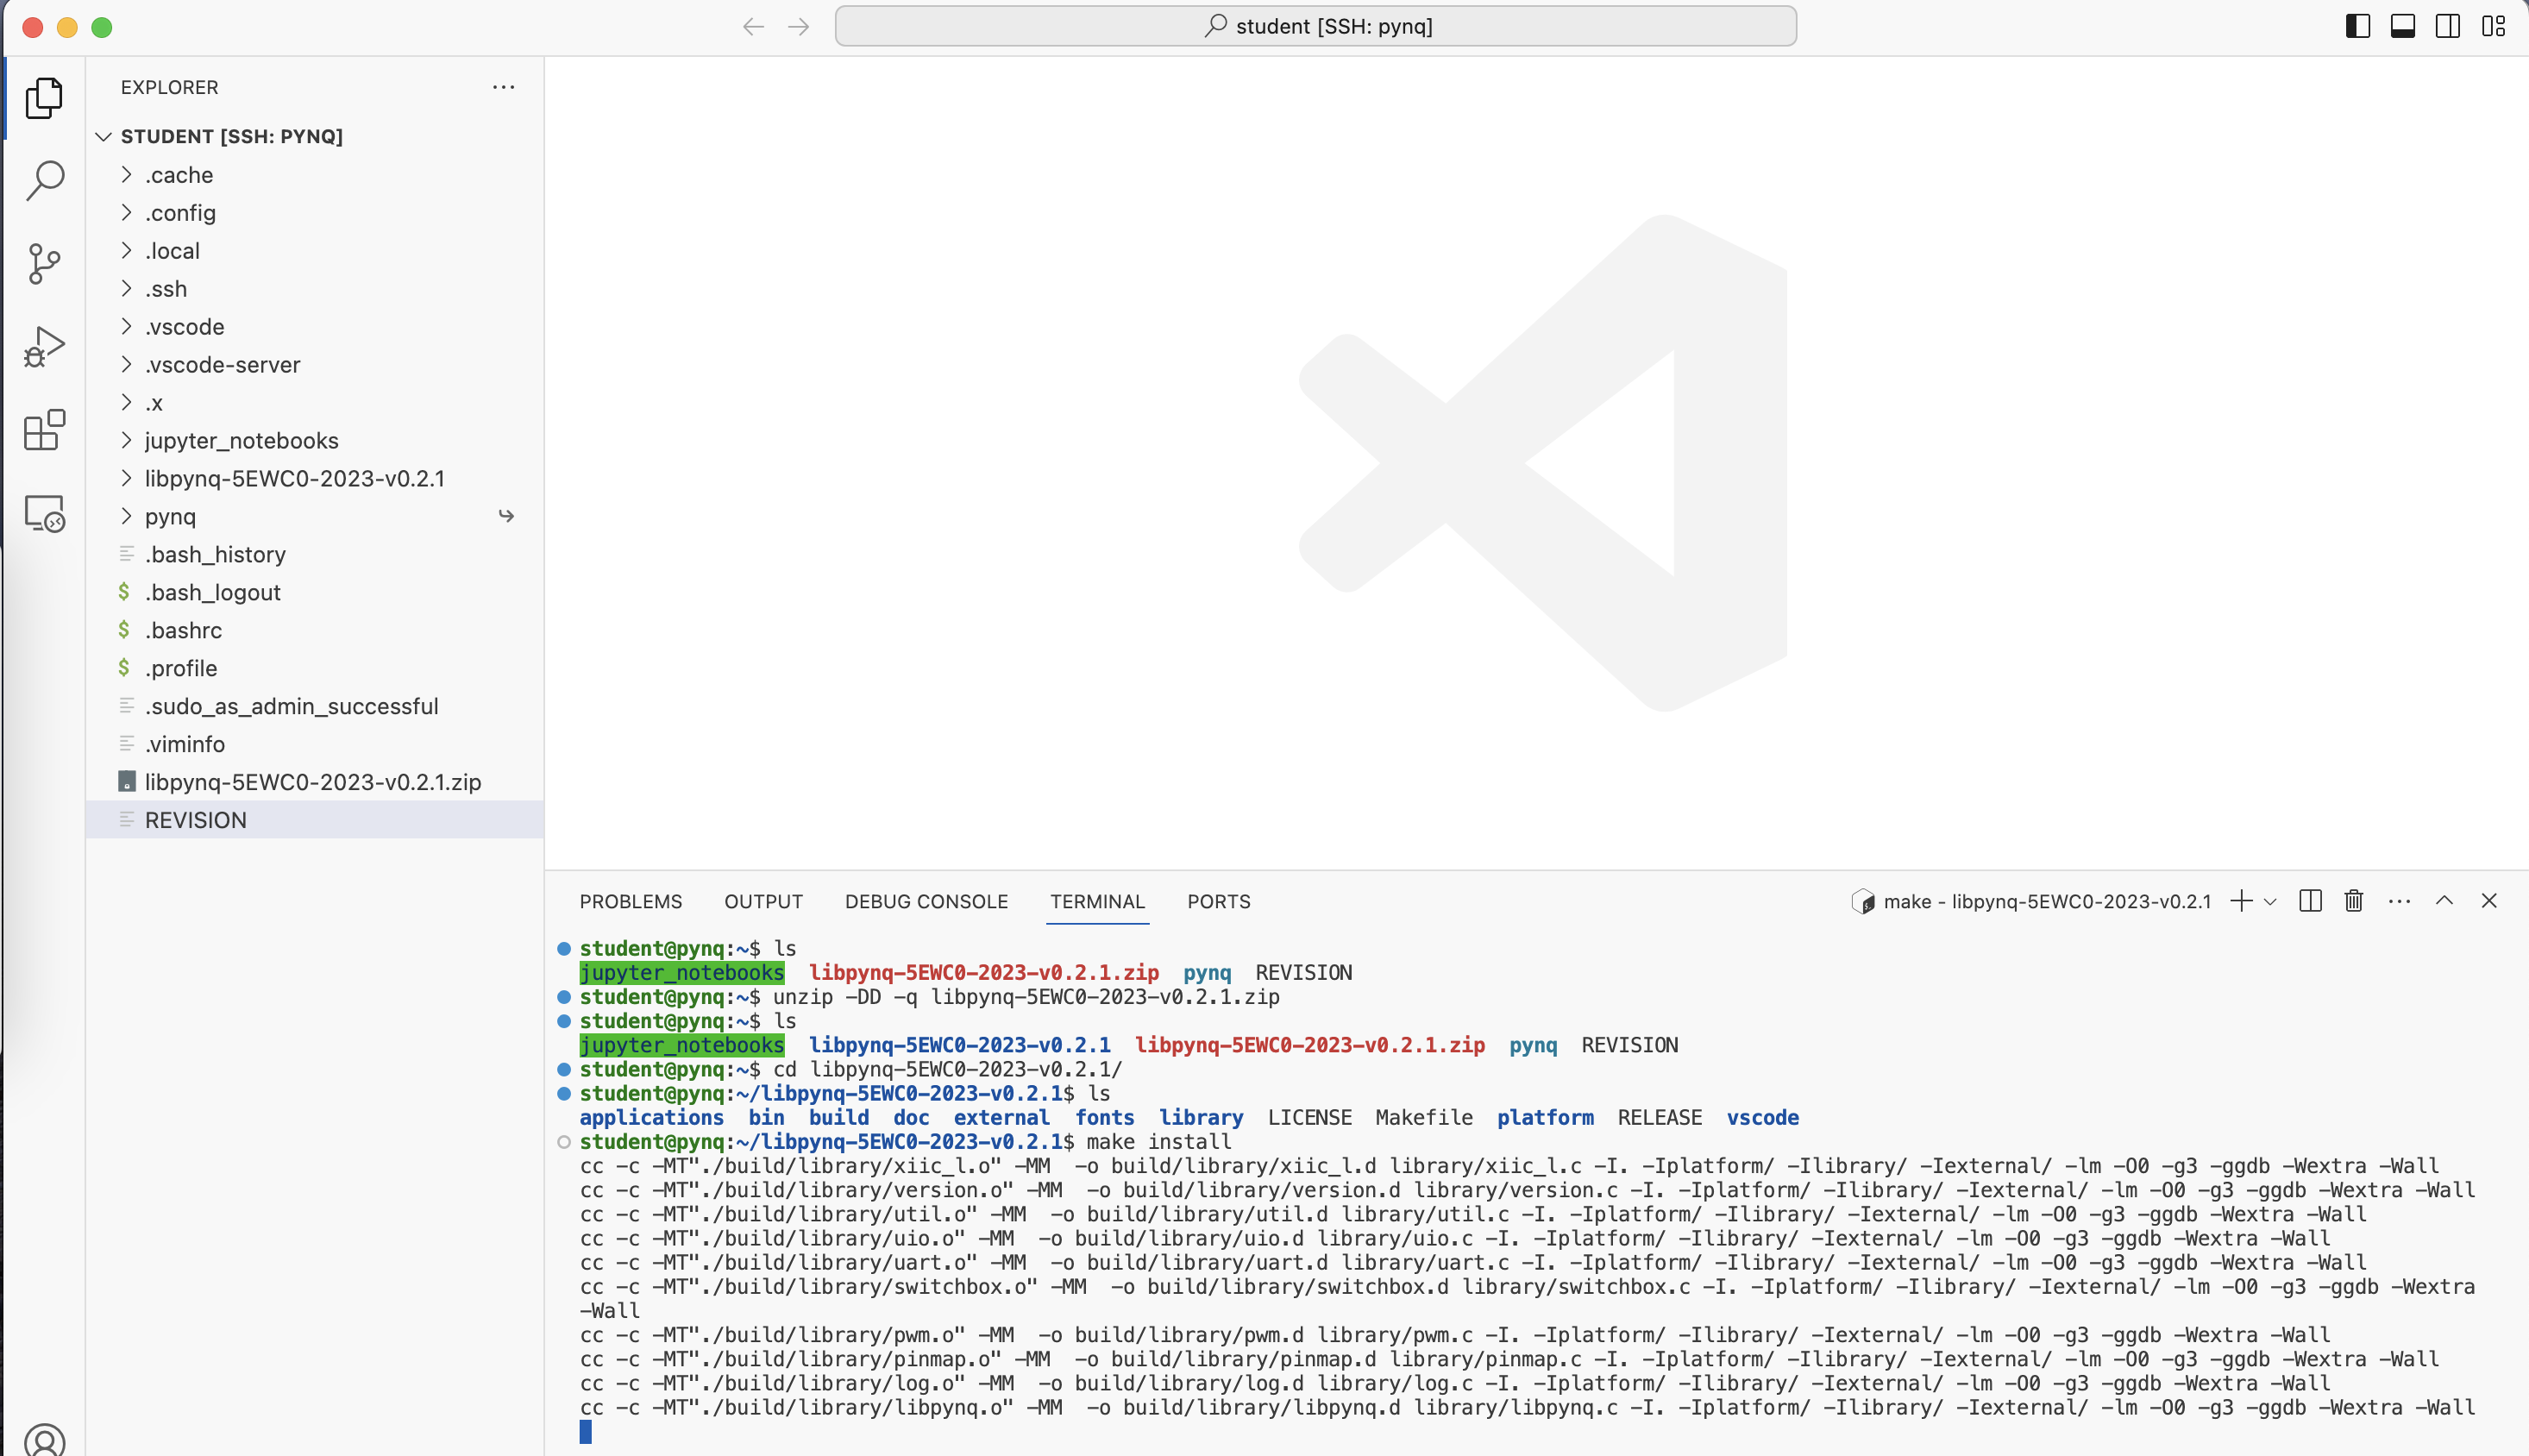Open the Run and Debug view
The height and width of the screenshot is (1456, 2529).
(44, 347)
